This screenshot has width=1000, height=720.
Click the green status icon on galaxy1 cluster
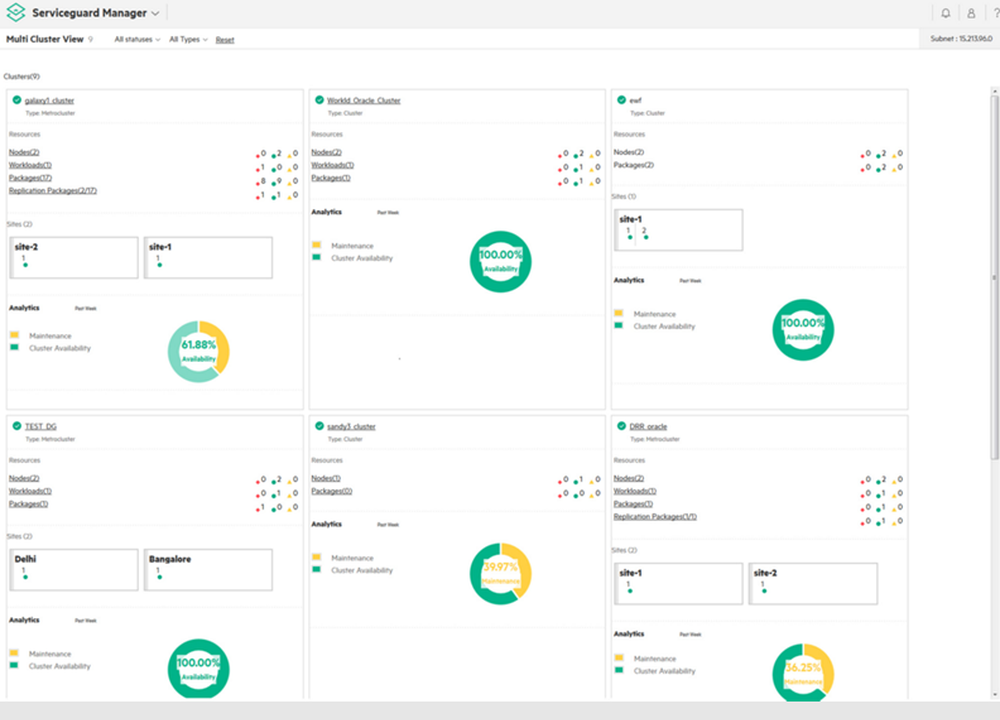[x=18, y=100]
